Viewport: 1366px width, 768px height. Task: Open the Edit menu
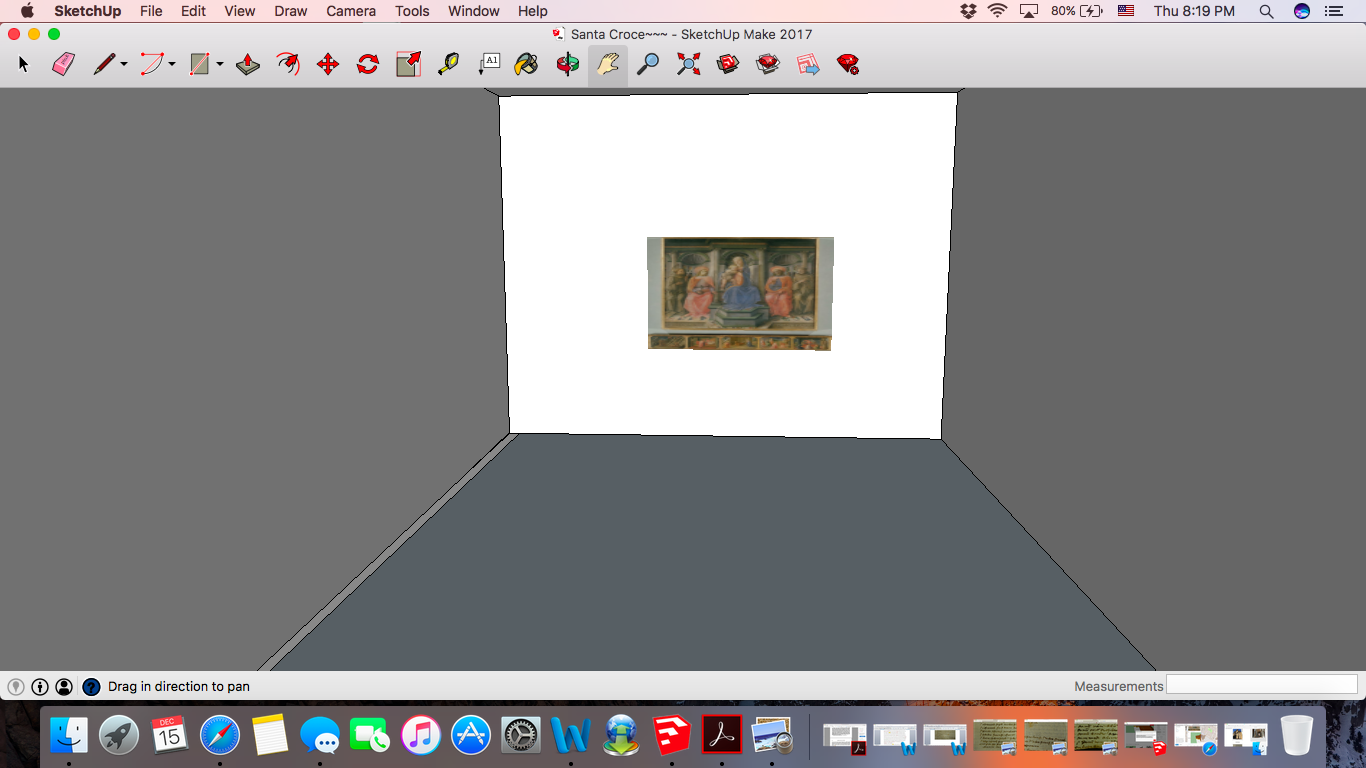(193, 11)
